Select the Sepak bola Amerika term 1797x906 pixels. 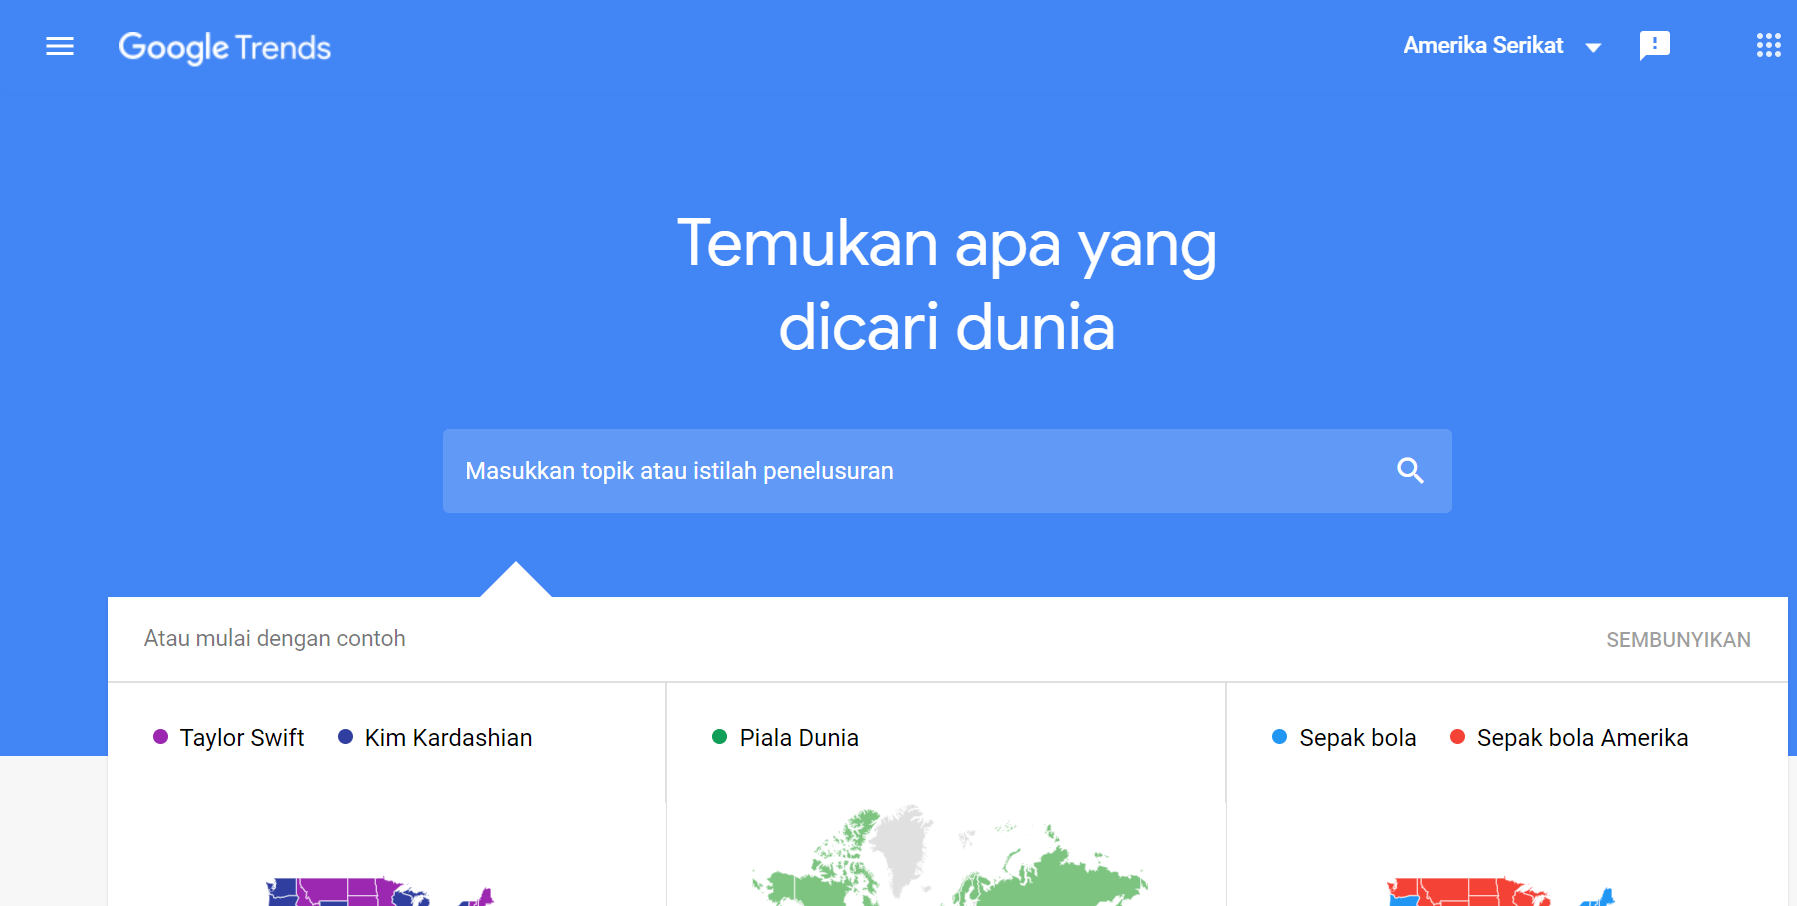coord(1582,738)
